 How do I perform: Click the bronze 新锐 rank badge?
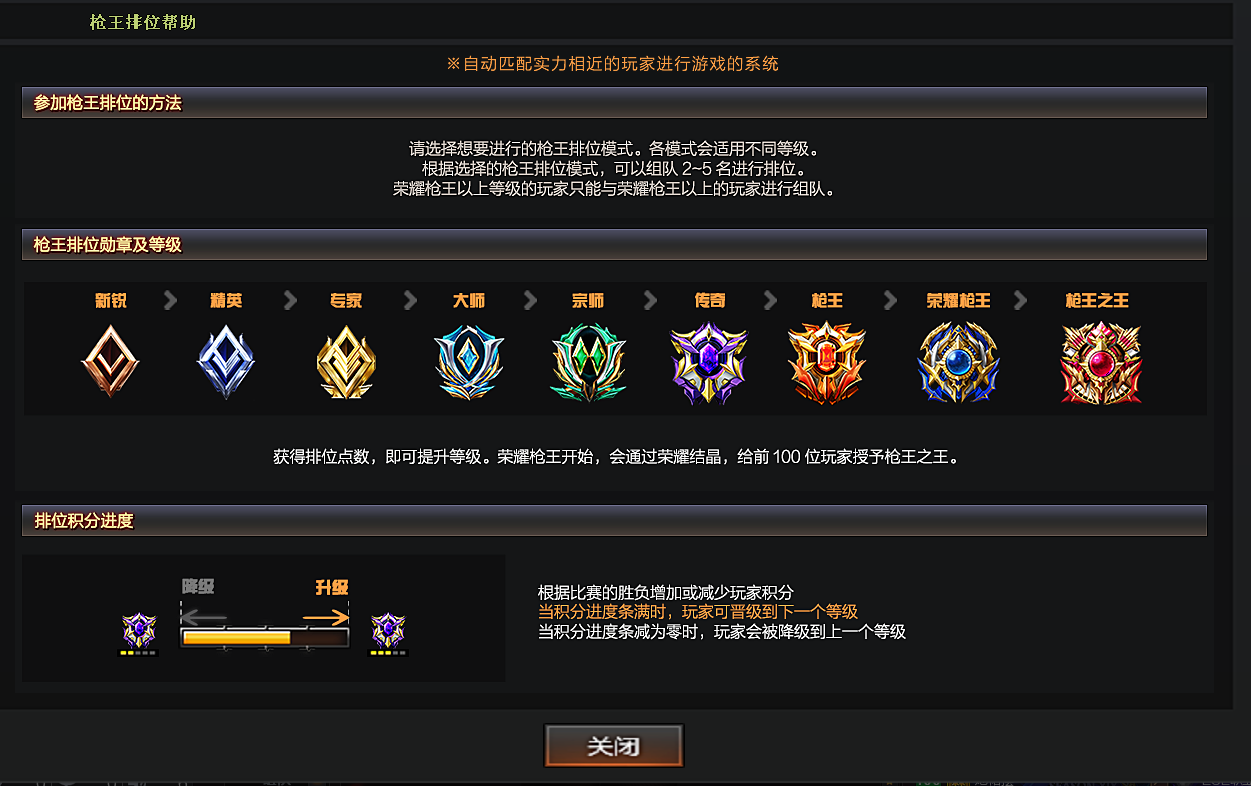tap(110, 361)
